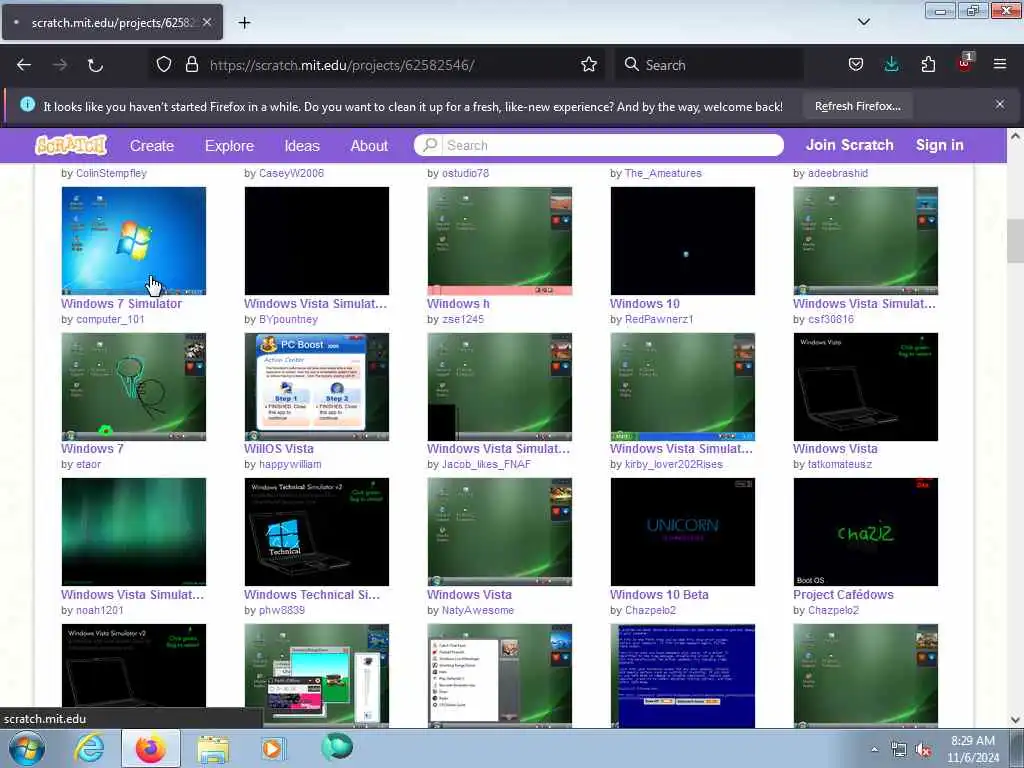Open Windows Vista by tatkomateusz title link

[835, 449]
